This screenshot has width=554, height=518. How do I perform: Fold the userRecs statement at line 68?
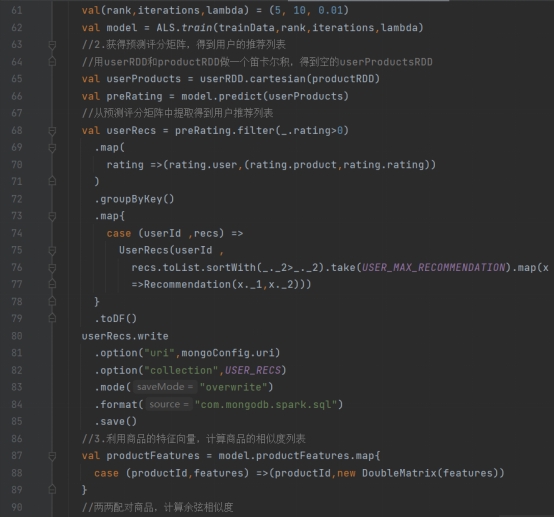tap(52, 131)
